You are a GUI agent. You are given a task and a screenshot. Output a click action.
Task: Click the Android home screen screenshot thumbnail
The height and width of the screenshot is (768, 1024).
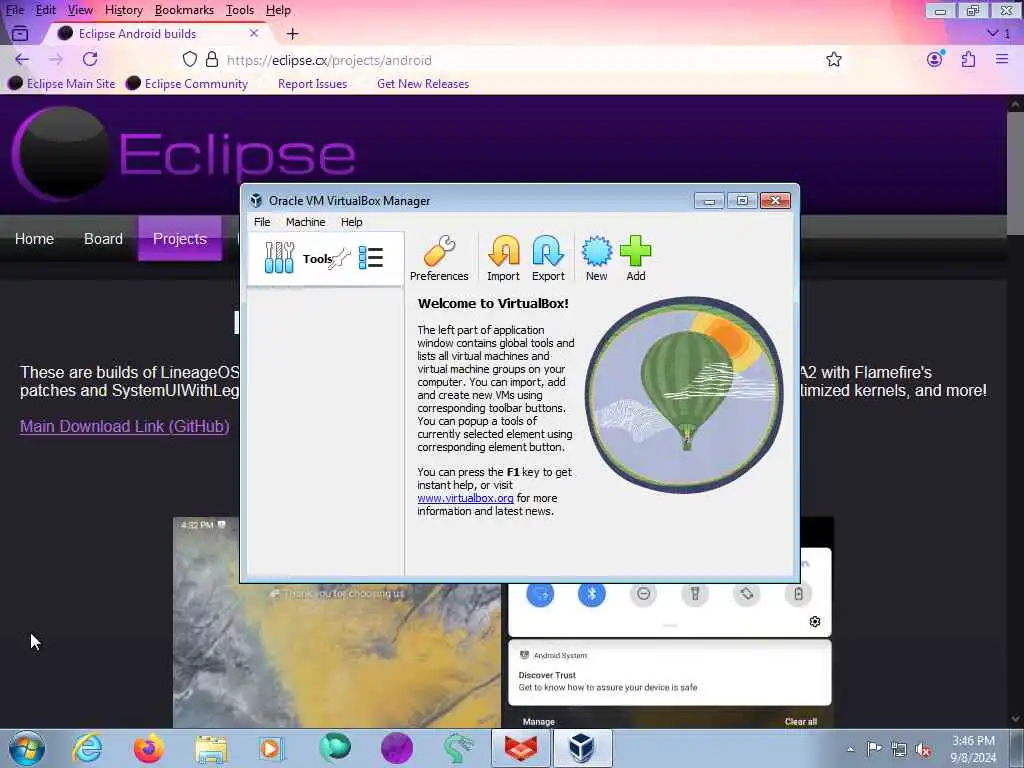click(x=336, y=622)
